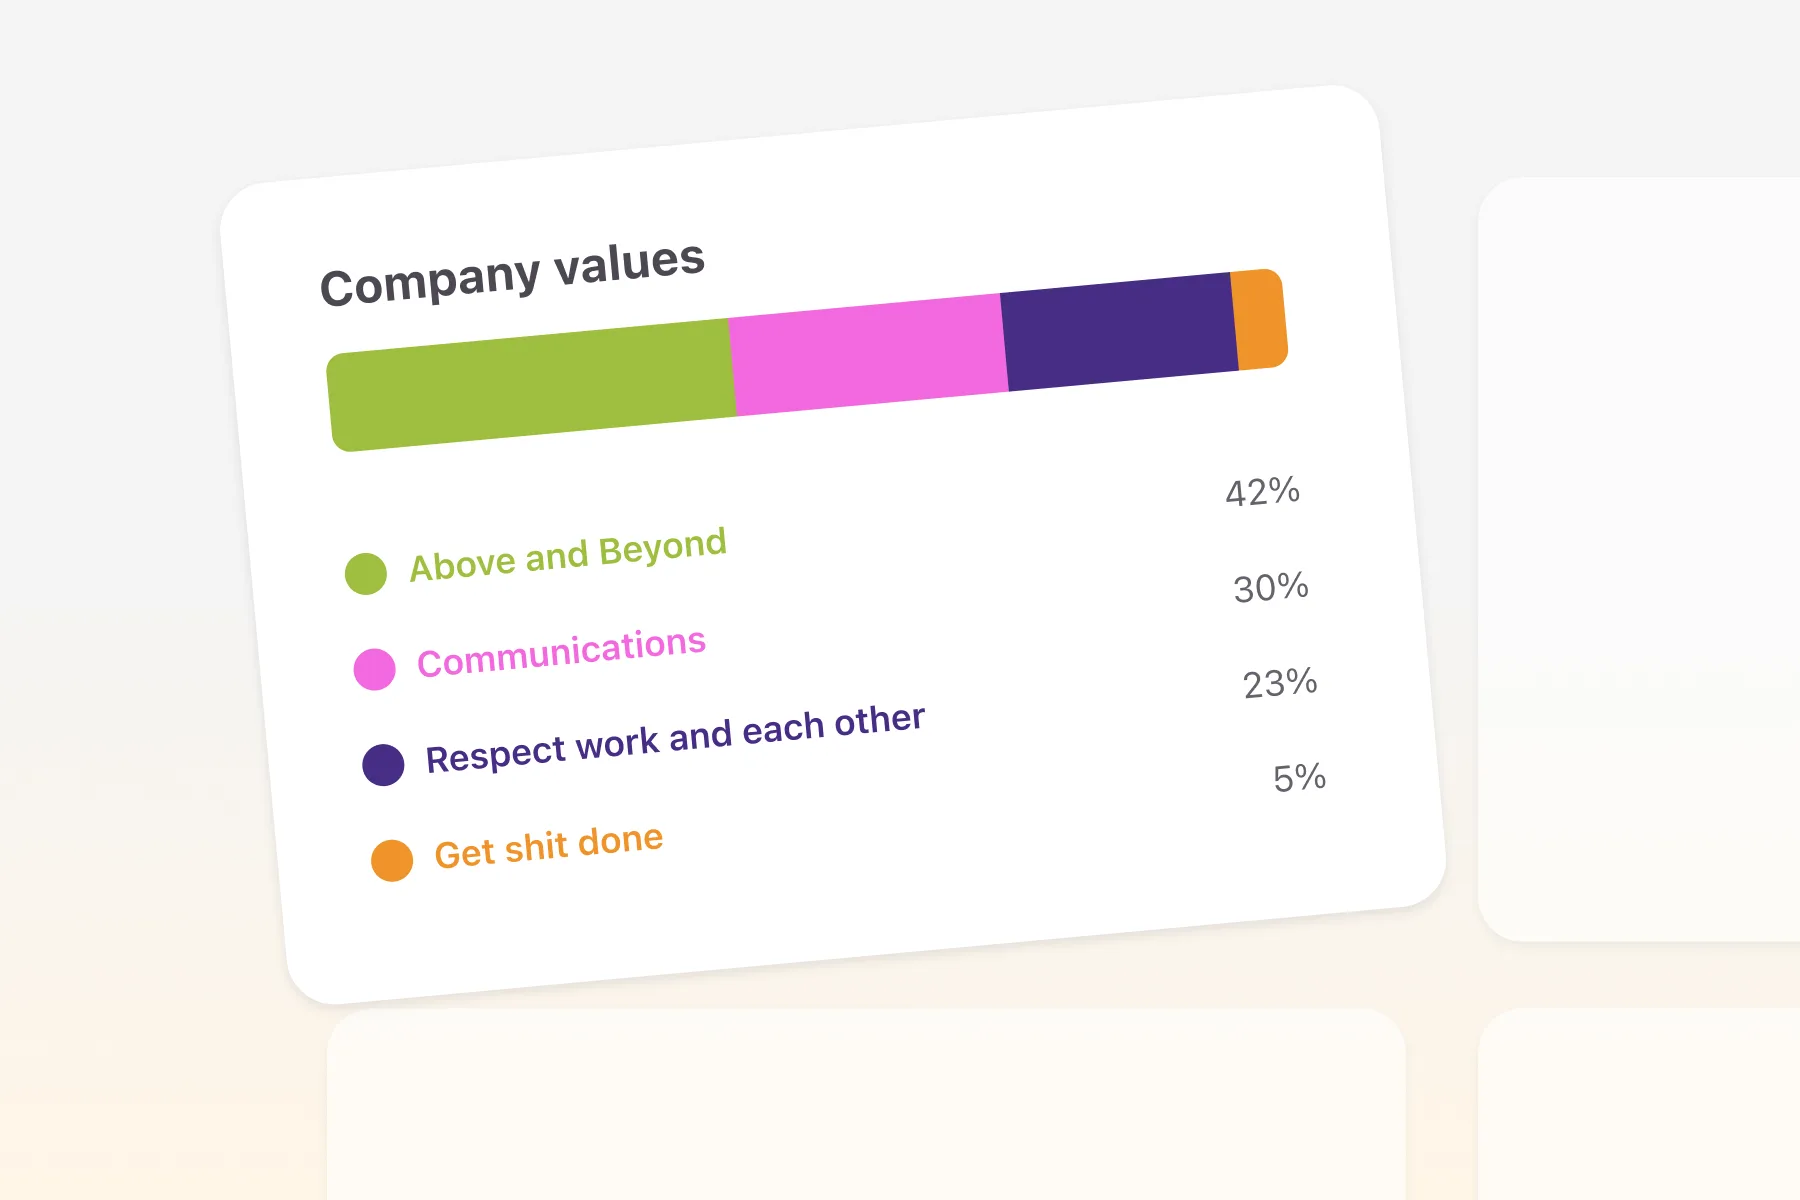Click the blank card on the right

click(x=1640, y=560)
